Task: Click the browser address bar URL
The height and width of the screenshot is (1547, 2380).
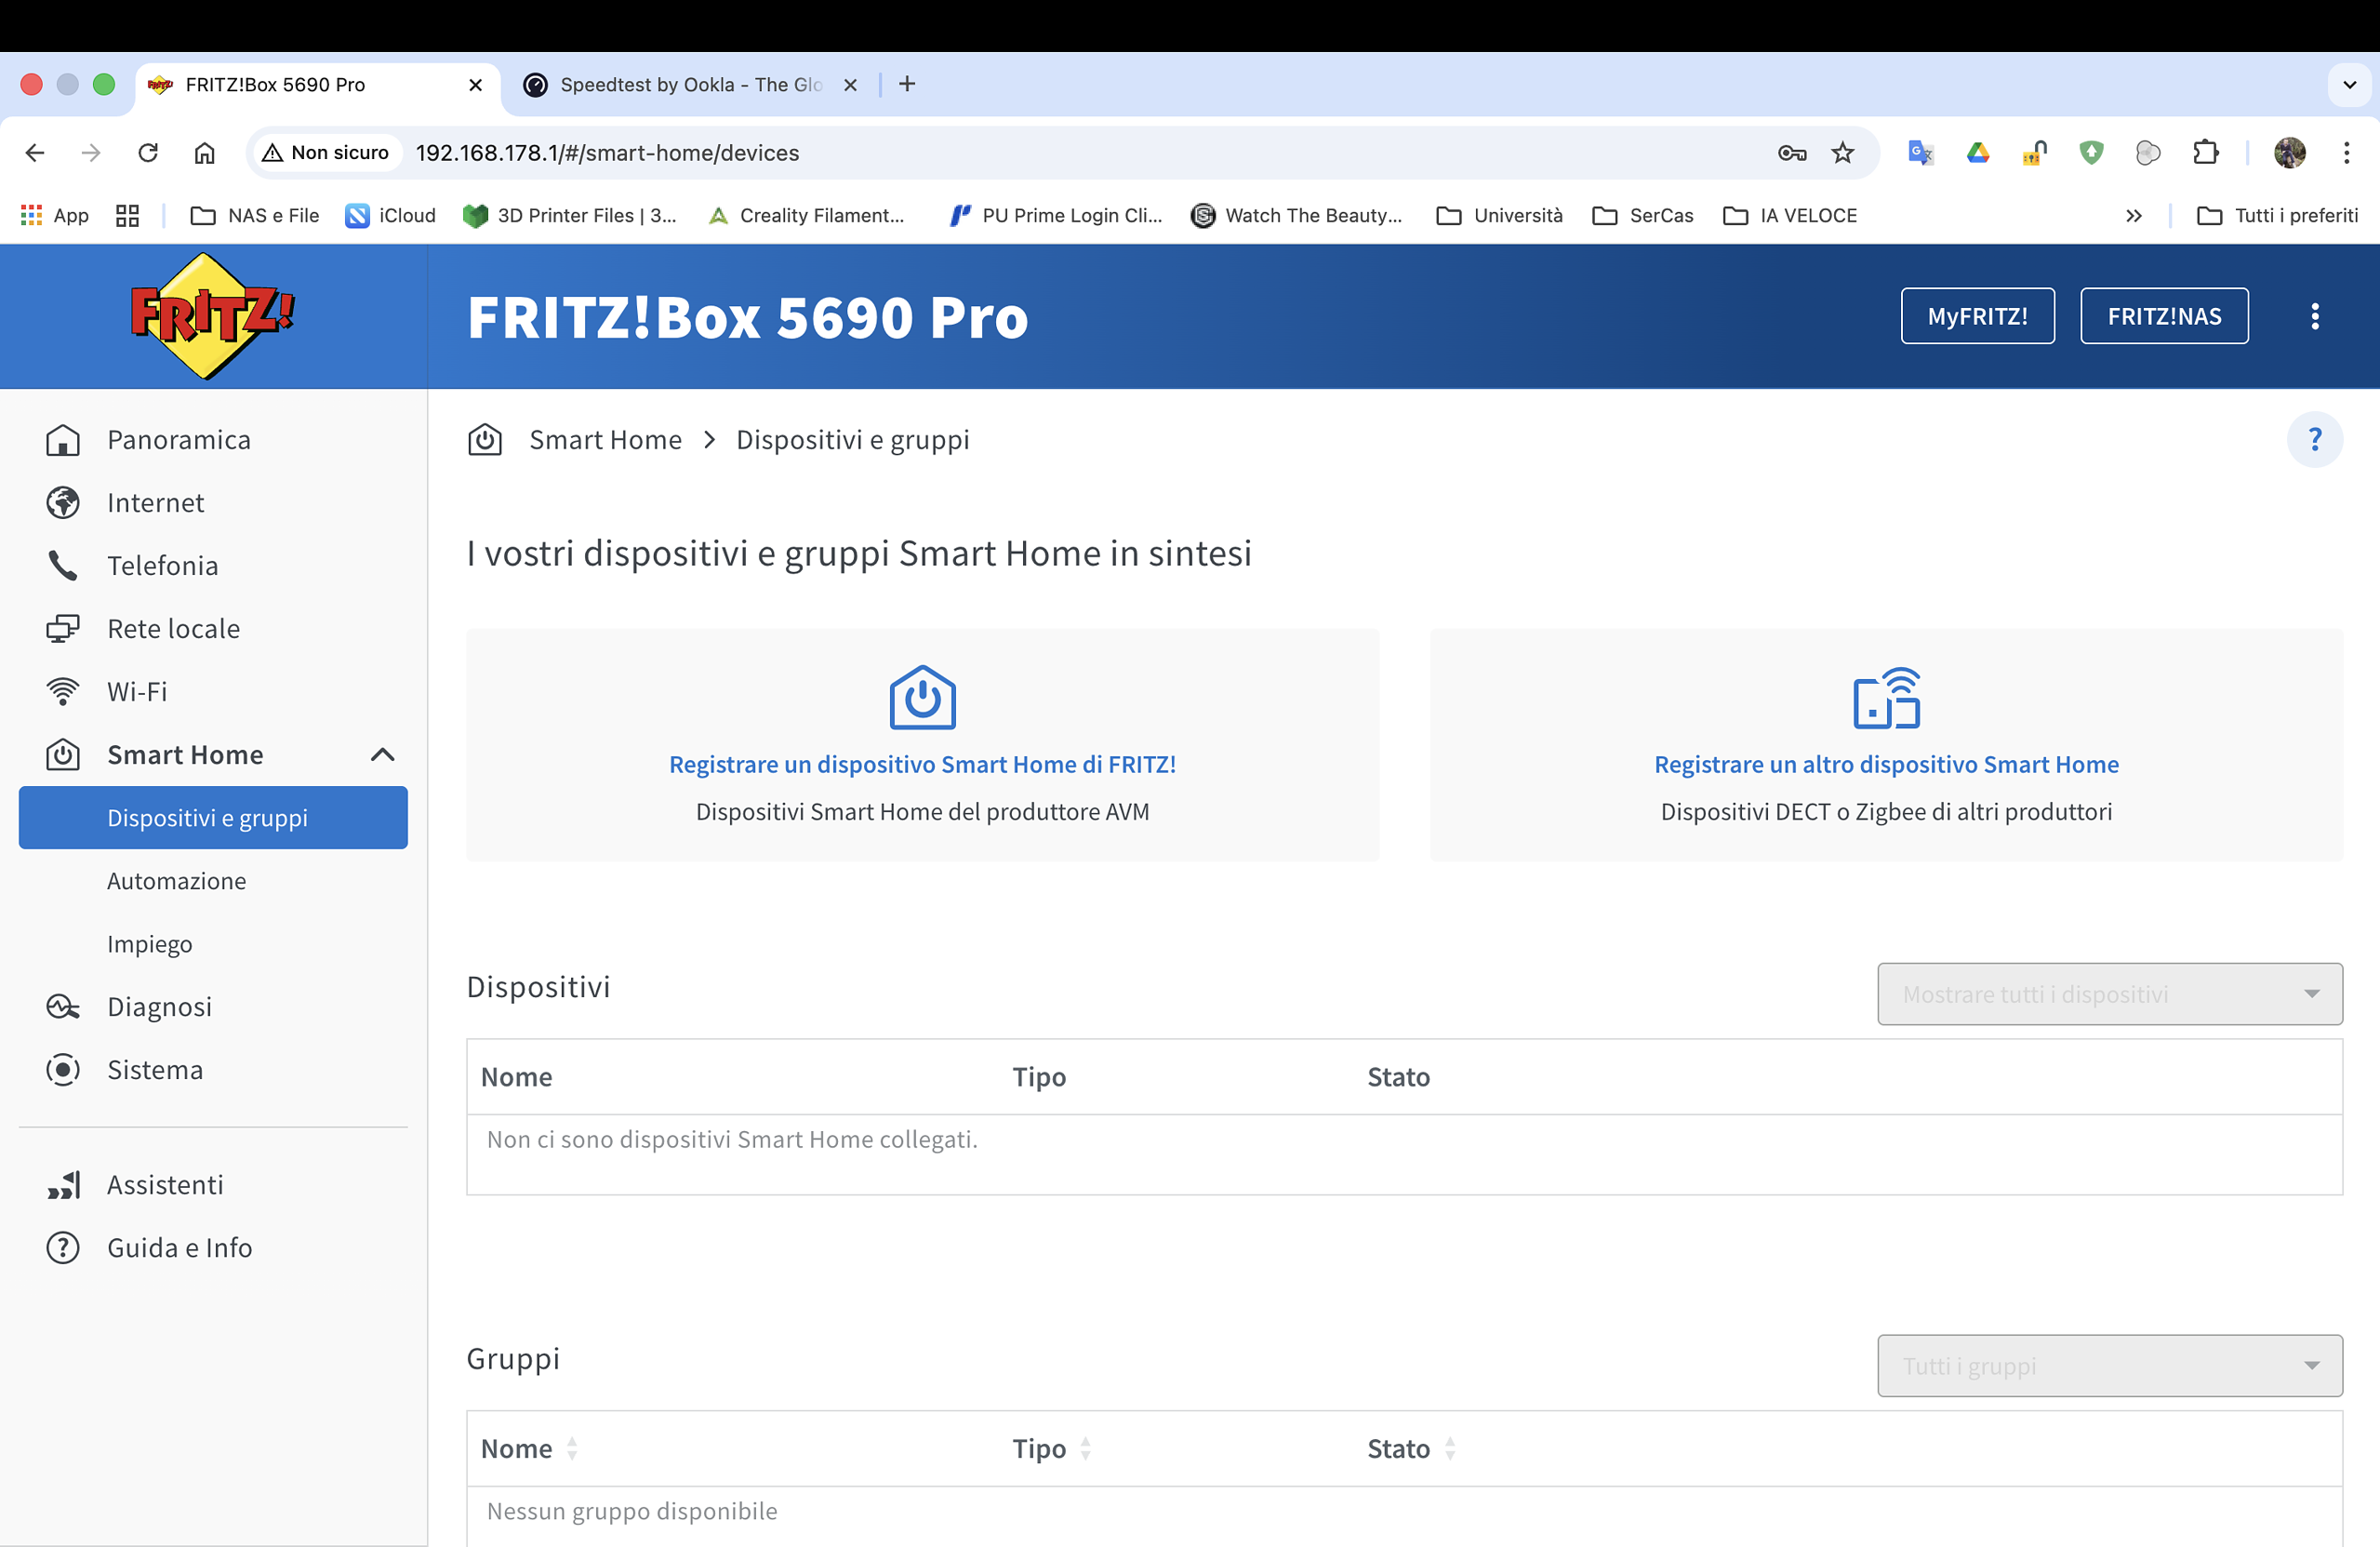Action: 607,153
